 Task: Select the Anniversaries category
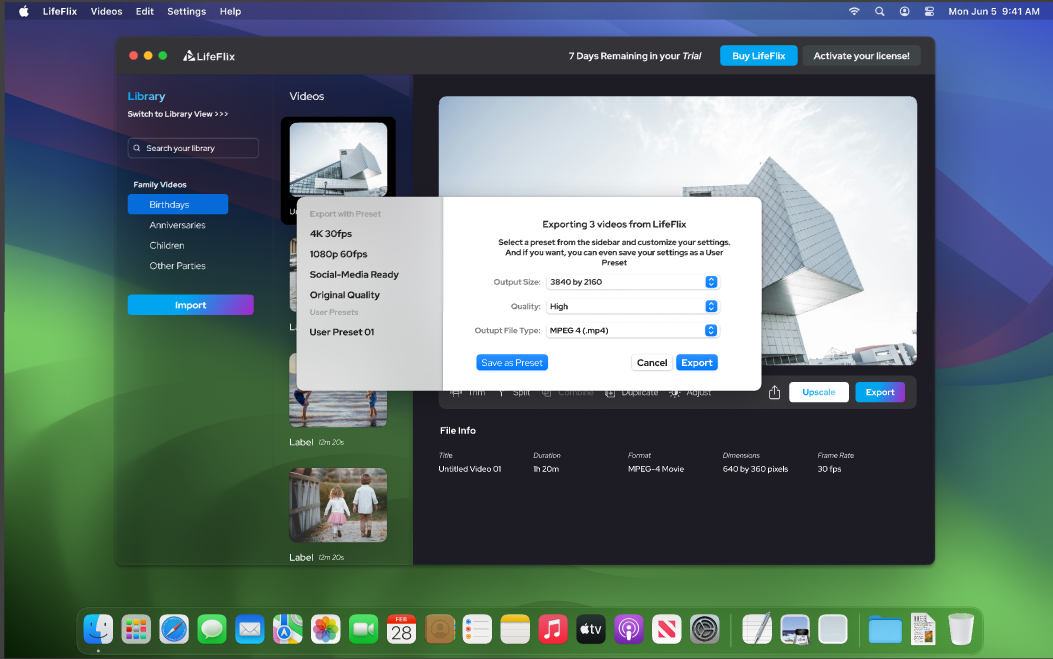(177, 225)
